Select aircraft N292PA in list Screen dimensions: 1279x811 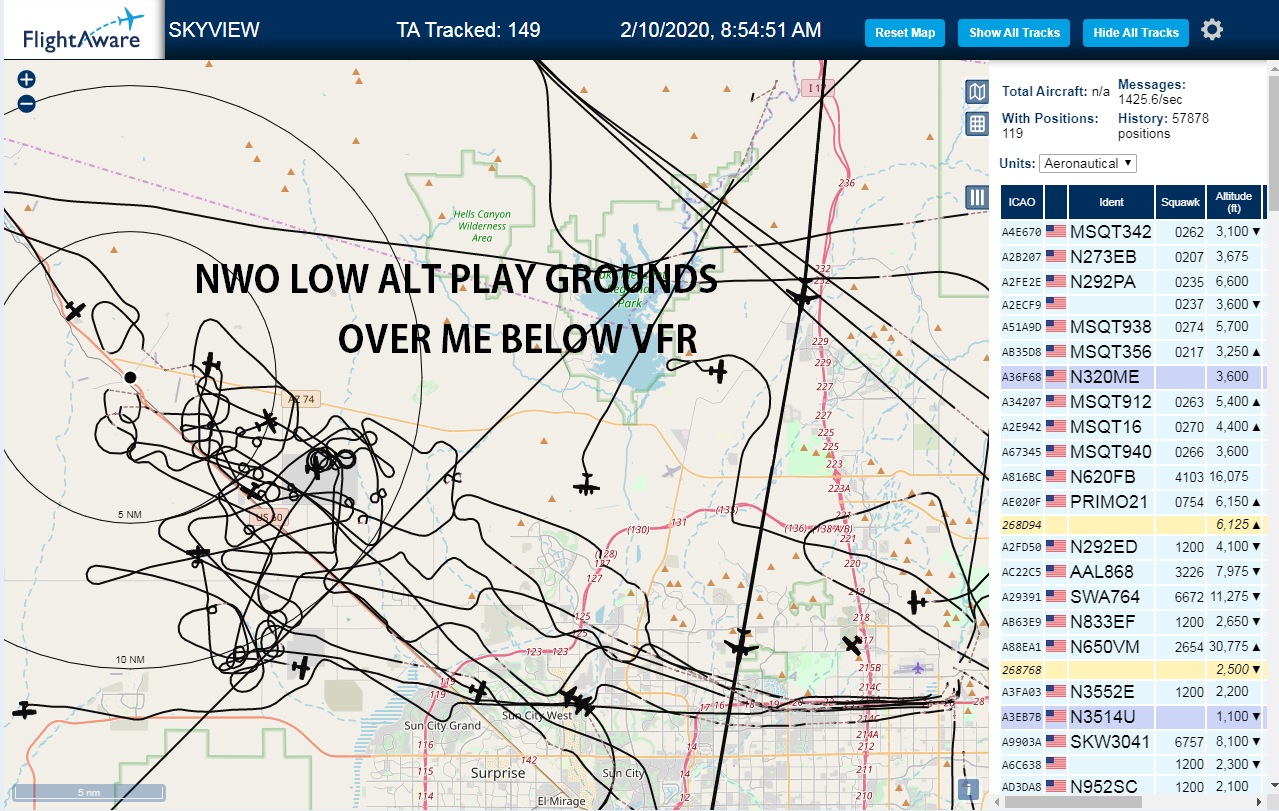[x=1132, y=282]
